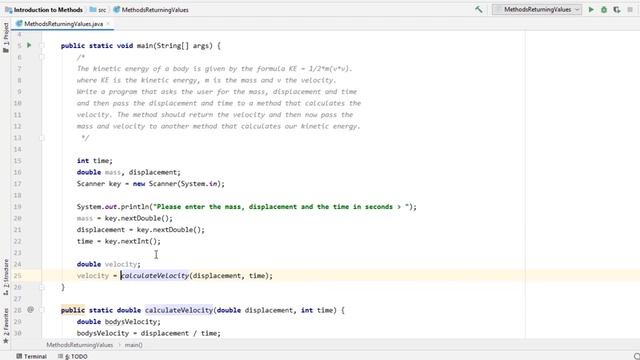This screenshot has width=640, height=360.
Task: Click the @ gutter icon on line 28
Action: coord(30,310)
